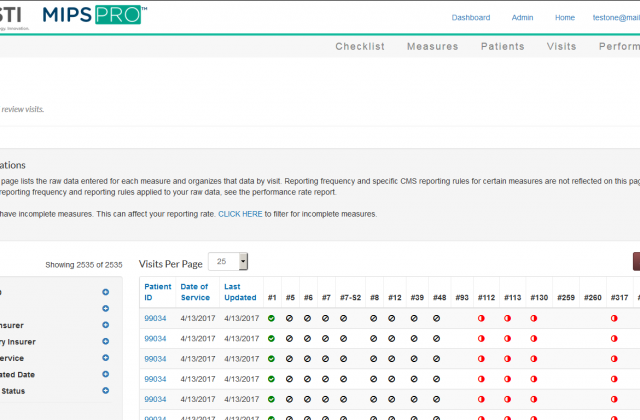Go to the Checklist tab
640x420 pixels.
click(360, 46)
